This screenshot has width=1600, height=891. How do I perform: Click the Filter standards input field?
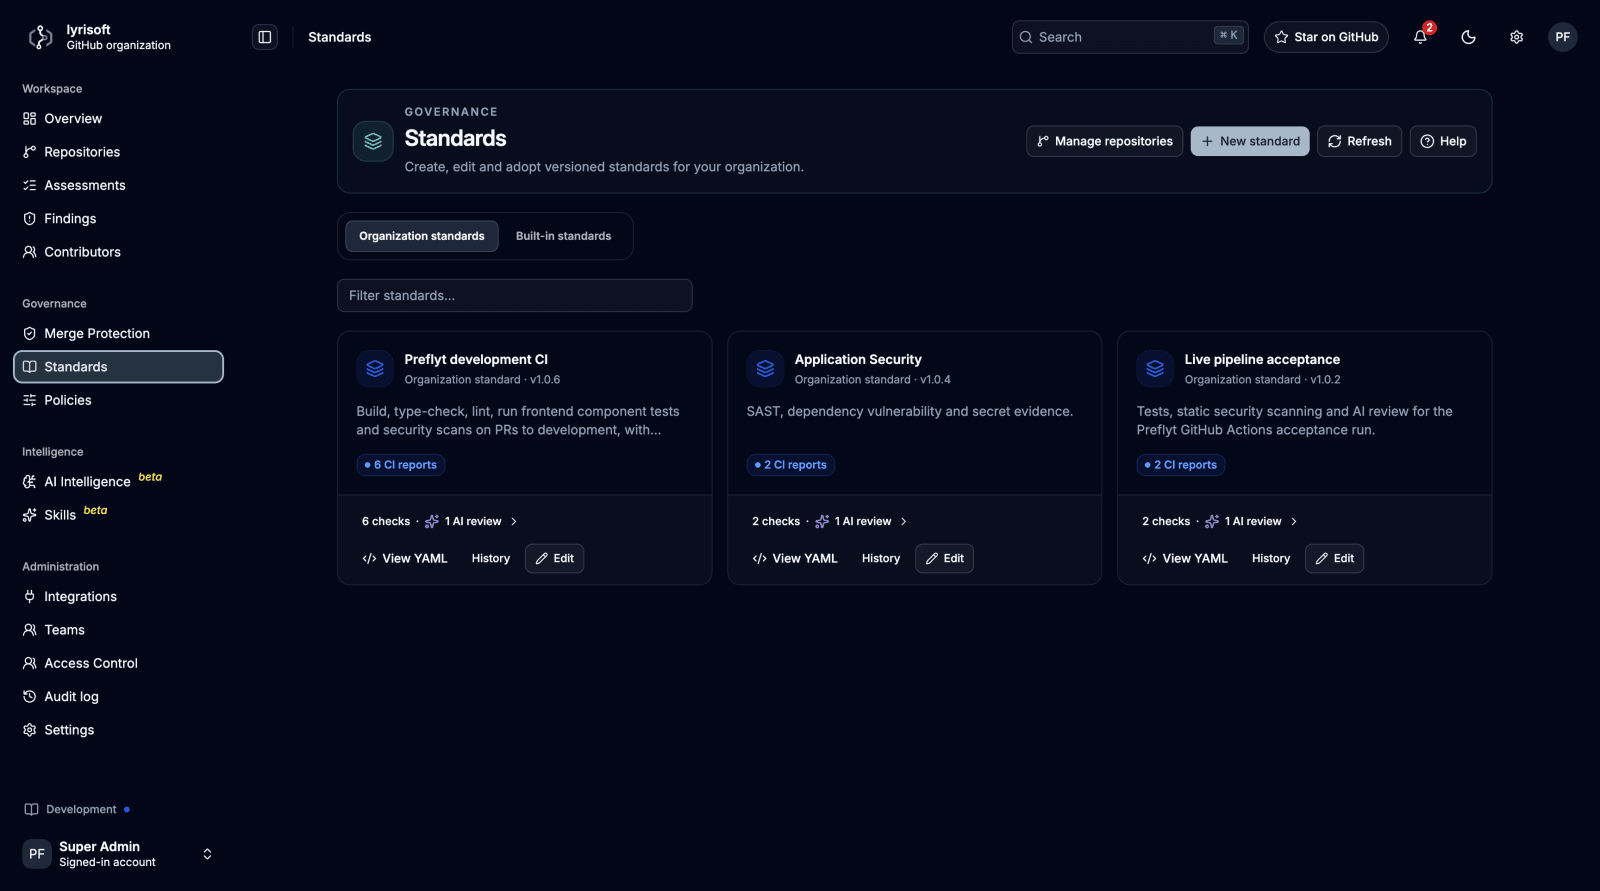pyautogui.click(x=514, y=295)
